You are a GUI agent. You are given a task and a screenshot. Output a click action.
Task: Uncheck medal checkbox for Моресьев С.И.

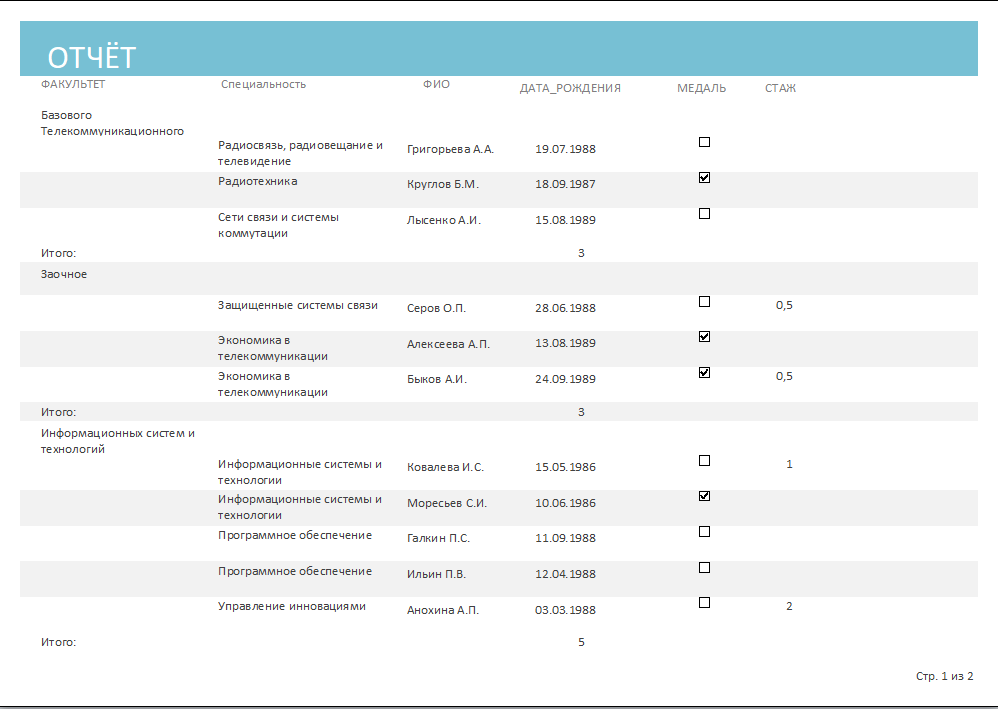(704, 496)
